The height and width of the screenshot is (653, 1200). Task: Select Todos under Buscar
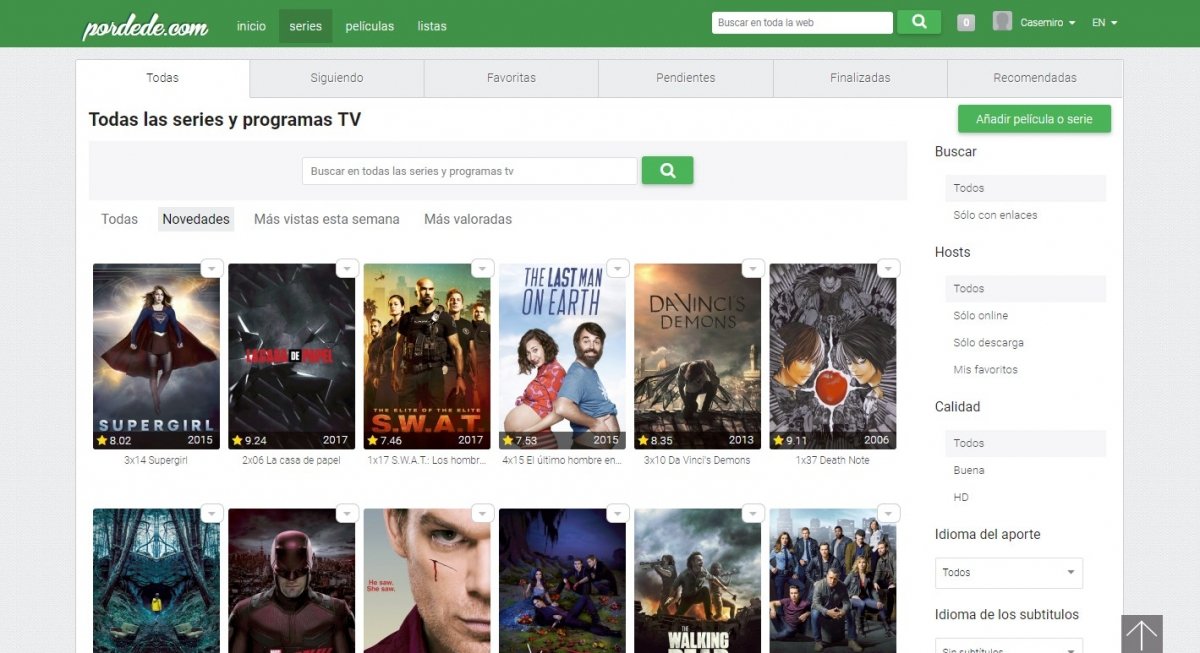(x=1025, y=188)
